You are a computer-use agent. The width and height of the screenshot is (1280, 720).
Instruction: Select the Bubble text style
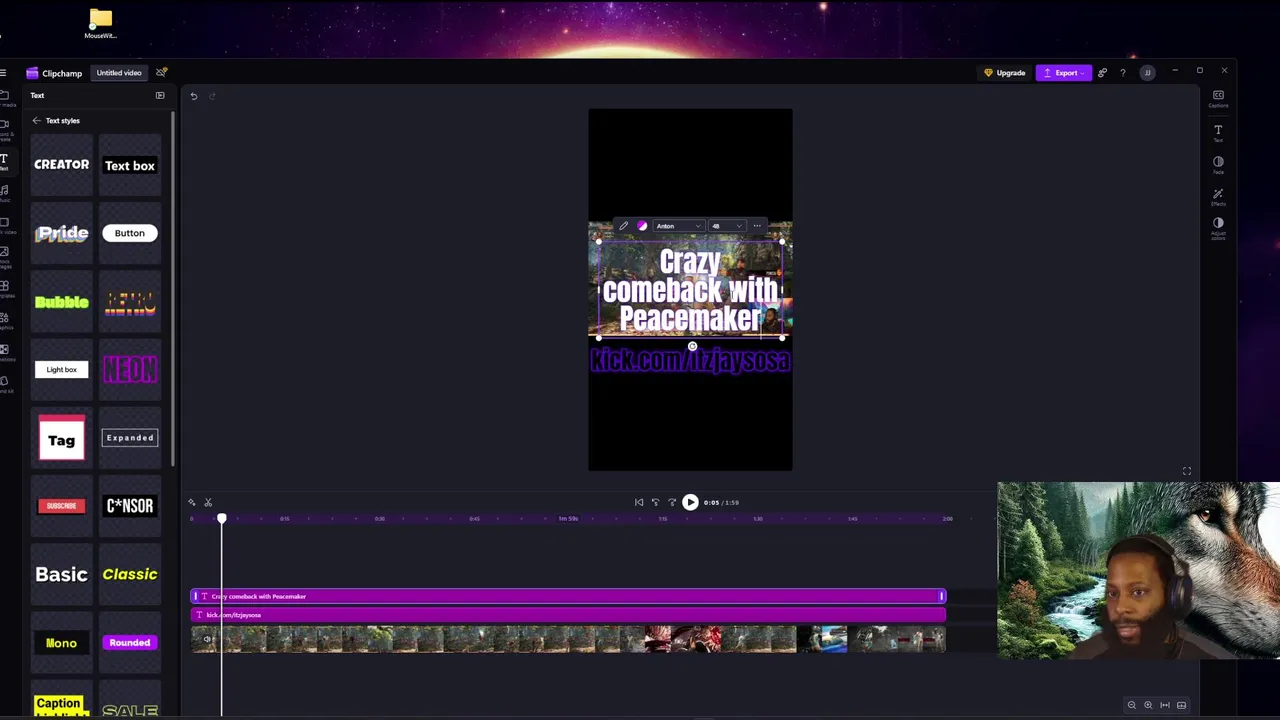click(62, 301)
